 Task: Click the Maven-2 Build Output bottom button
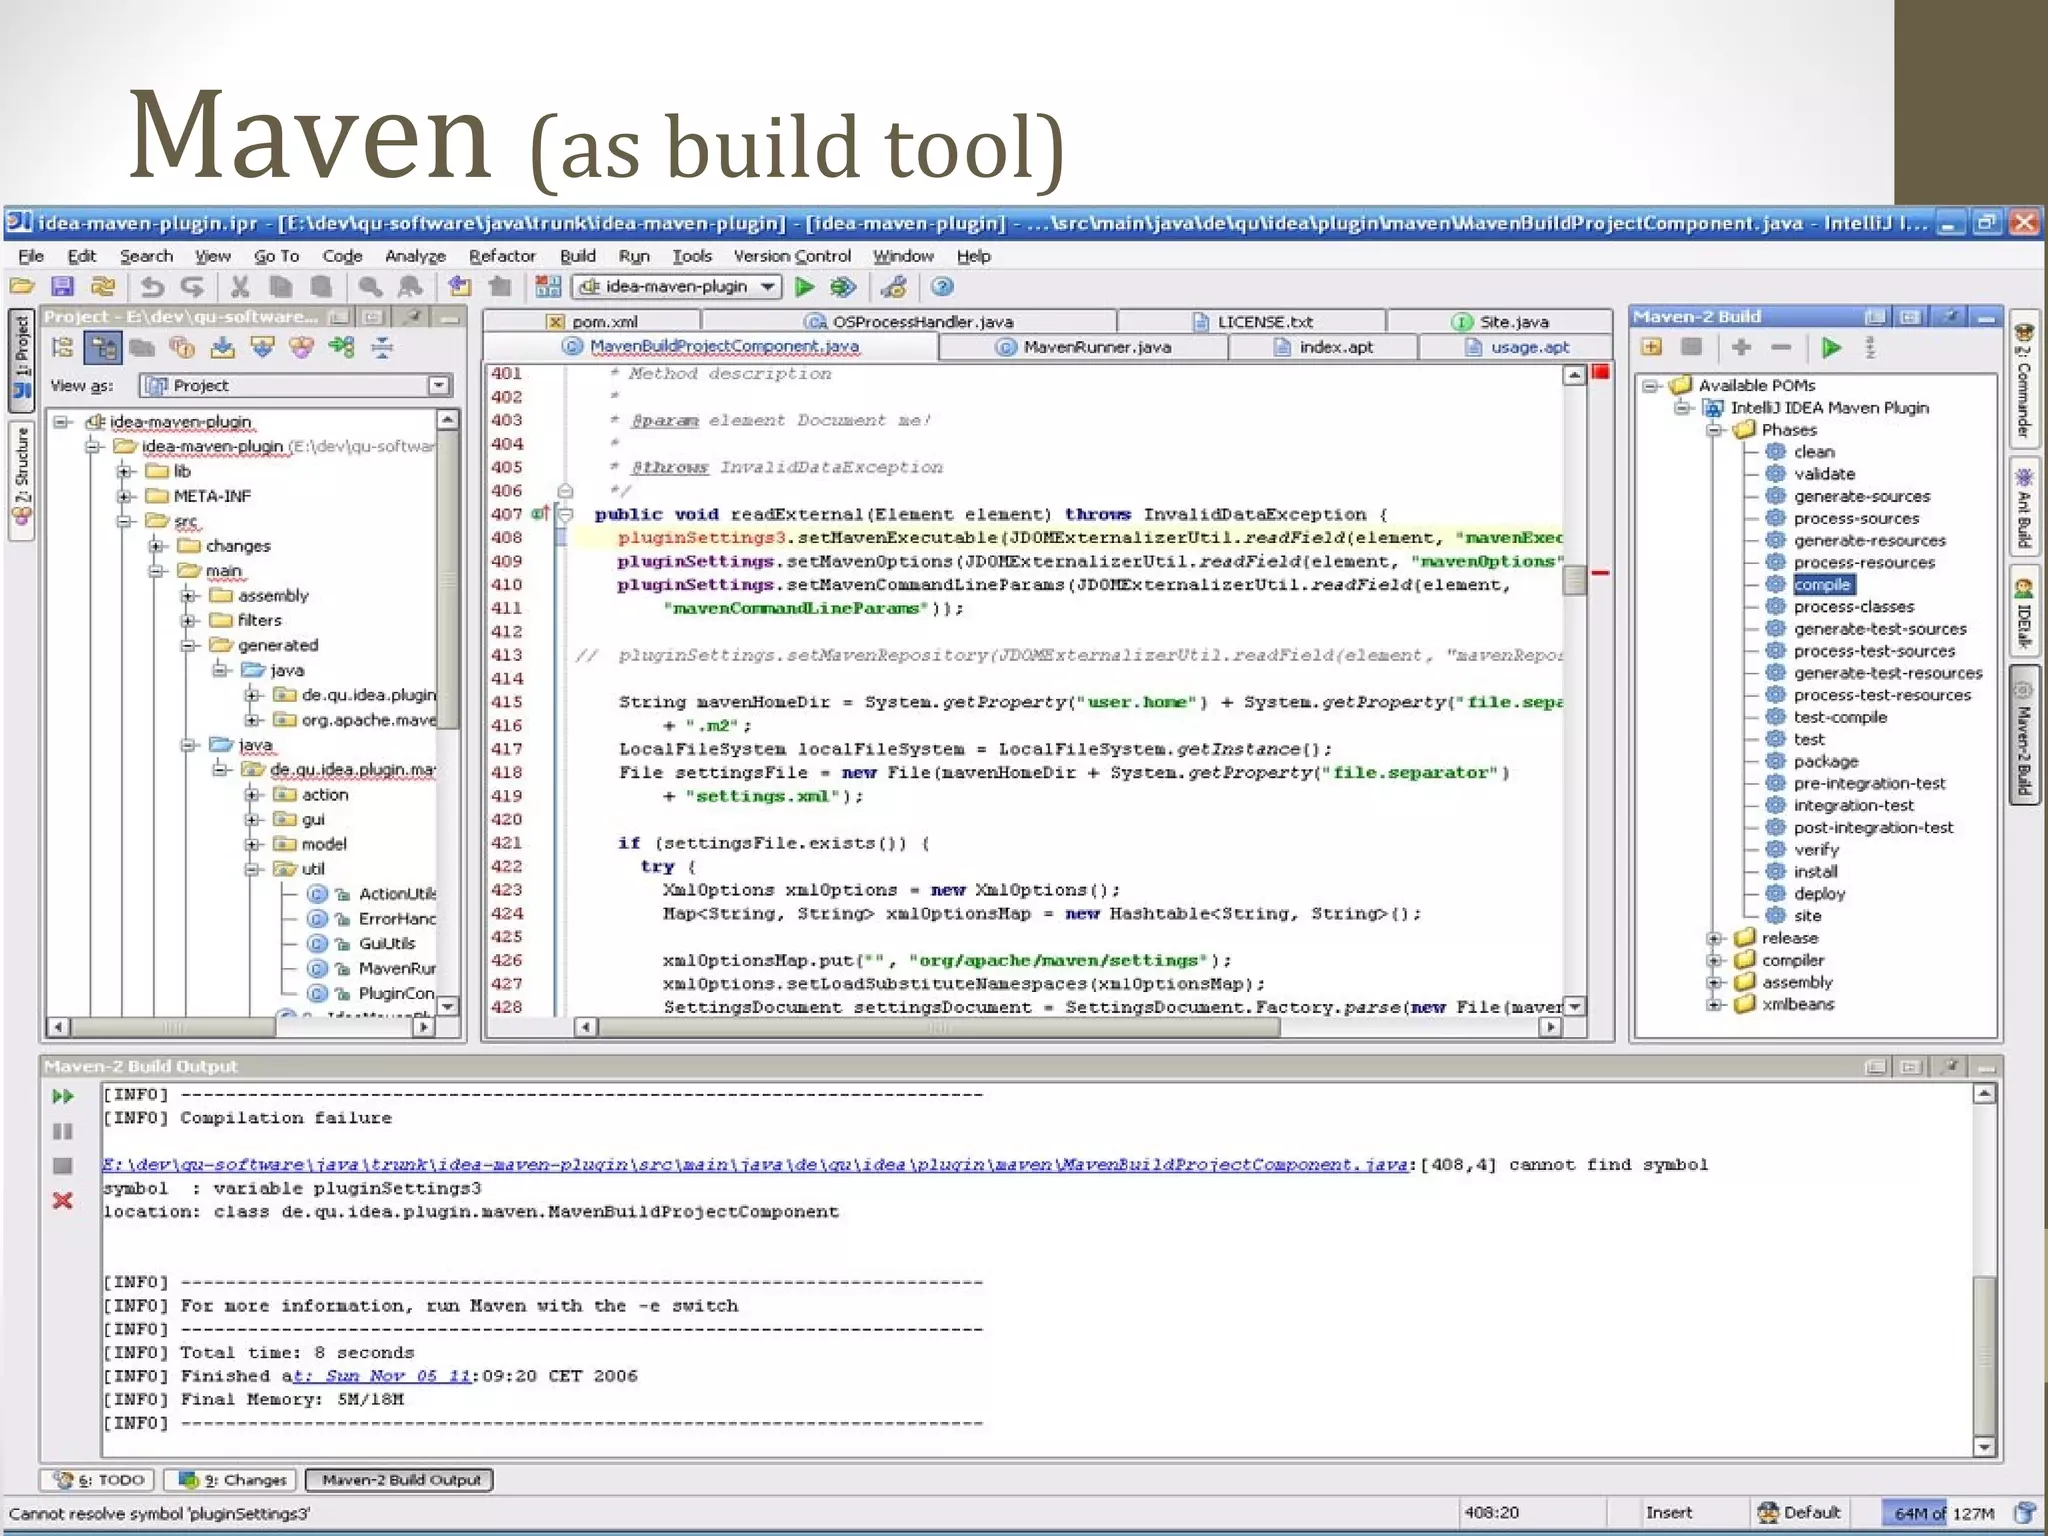pos(400,1480)
